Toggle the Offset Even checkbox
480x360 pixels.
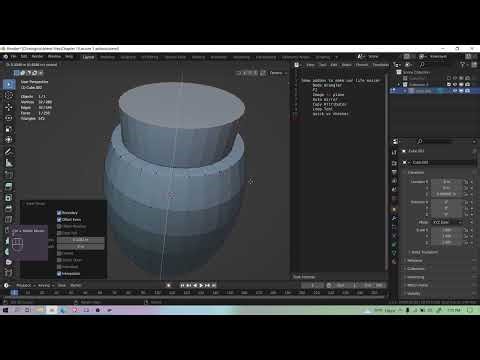pyautogui.click(x=59, y=220)
